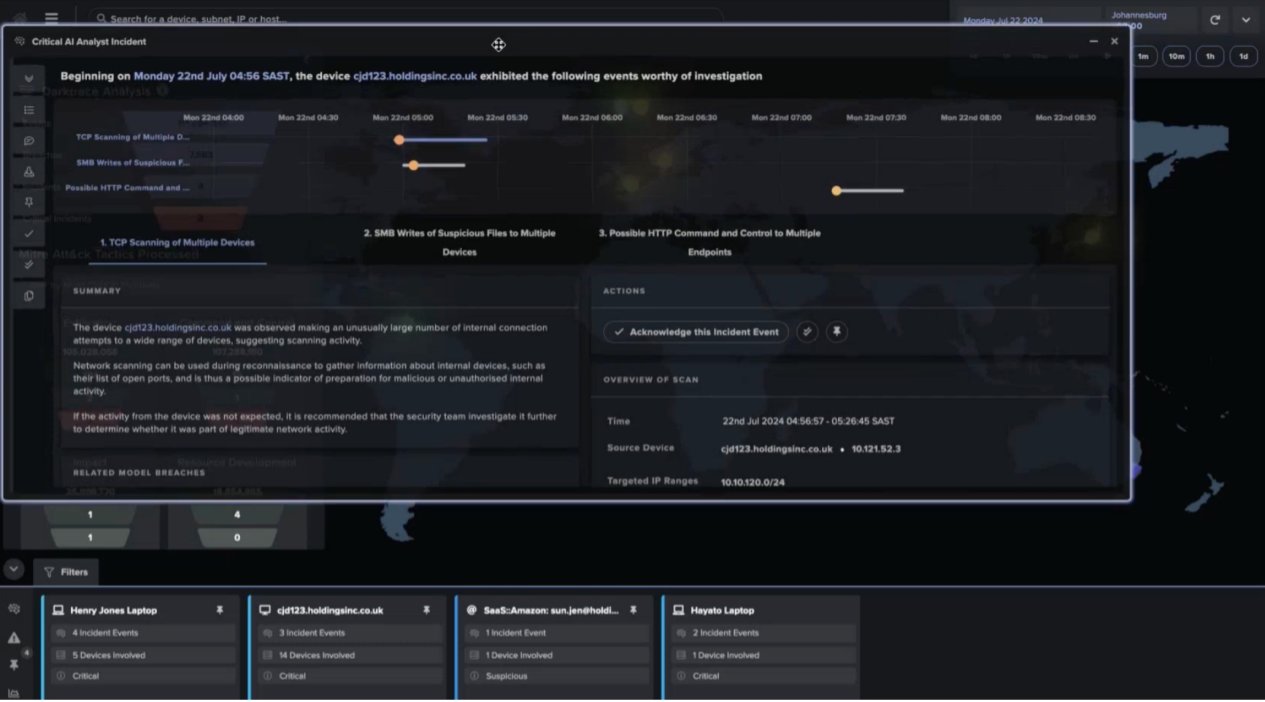Click the double checkmark icon in sidebar
Viewport: 1265px width, 702px height.
point(29,265)
